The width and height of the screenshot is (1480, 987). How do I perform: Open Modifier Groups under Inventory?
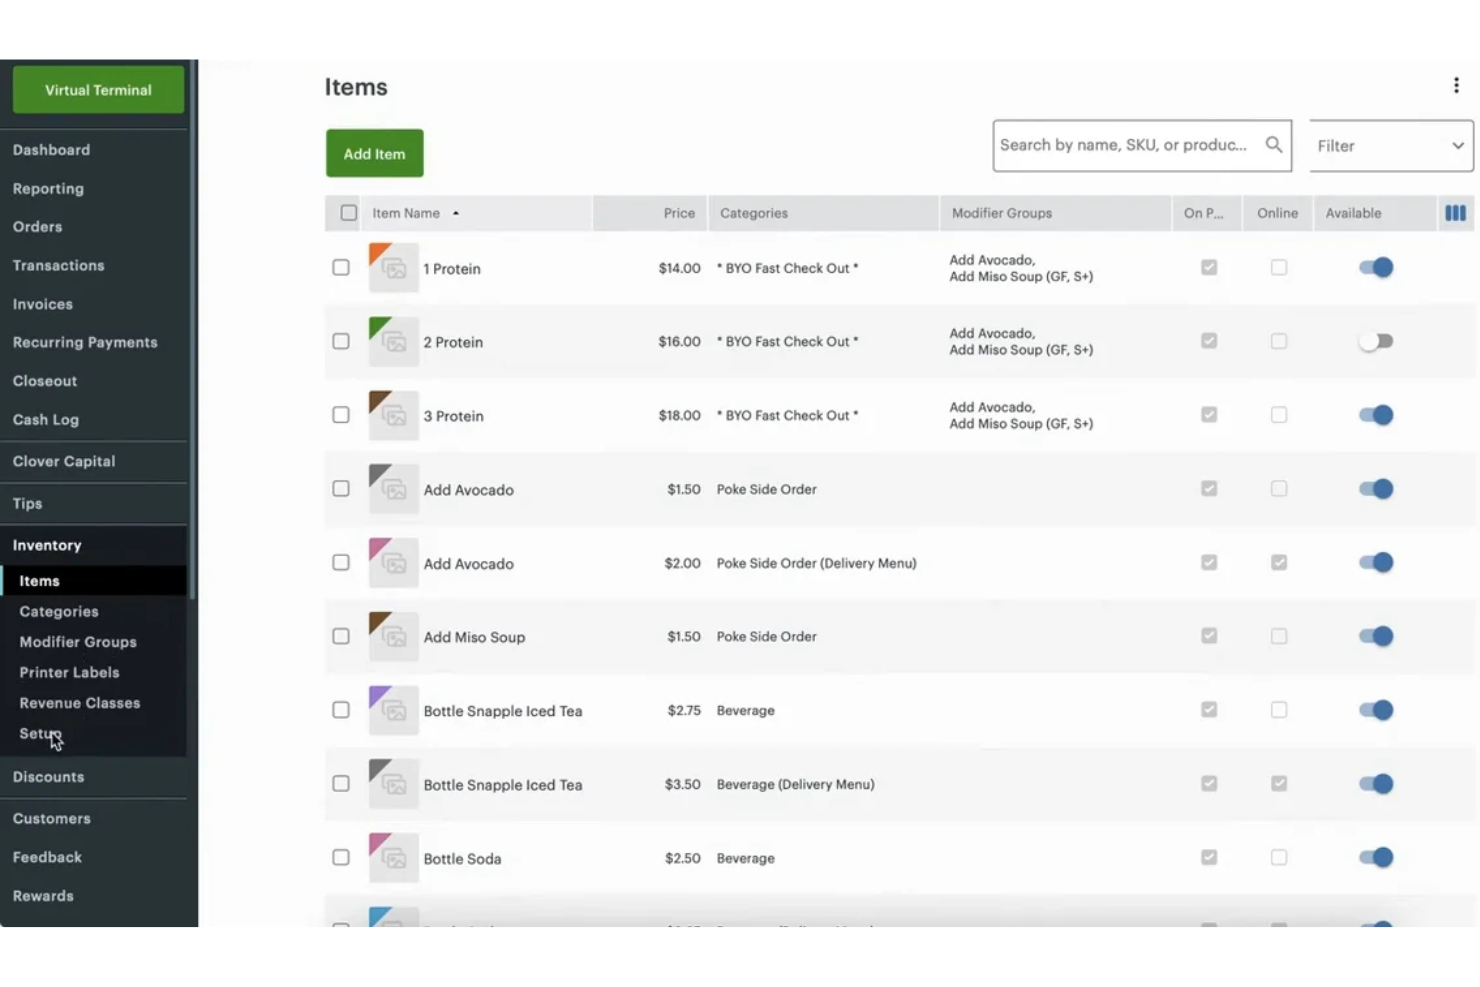click(77, 641)
